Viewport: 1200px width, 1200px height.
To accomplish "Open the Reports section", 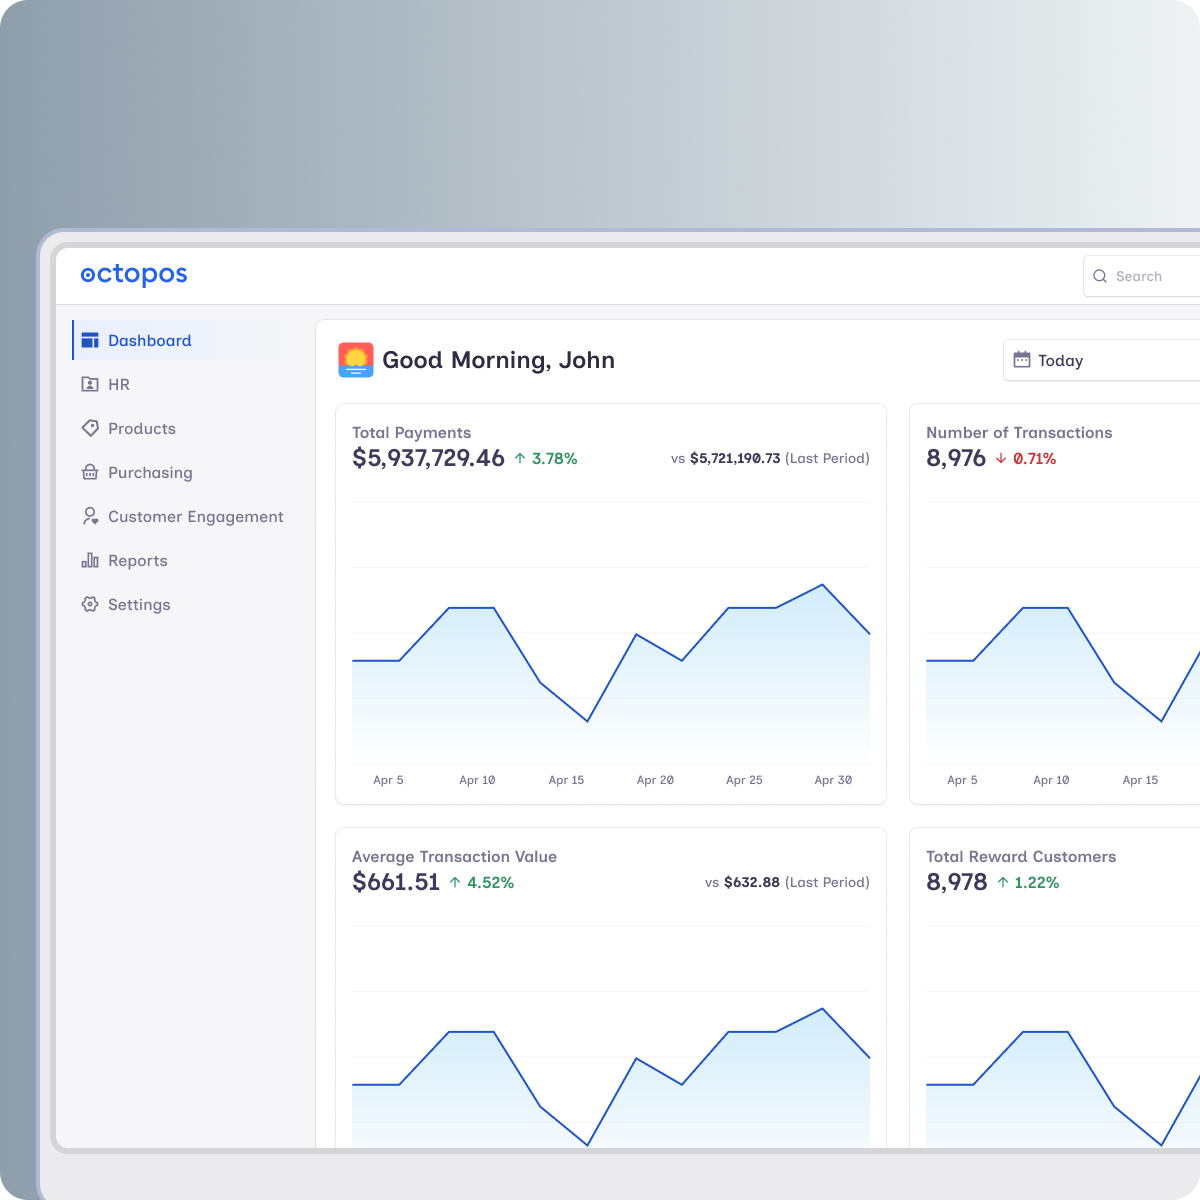I will pos(178,560).
